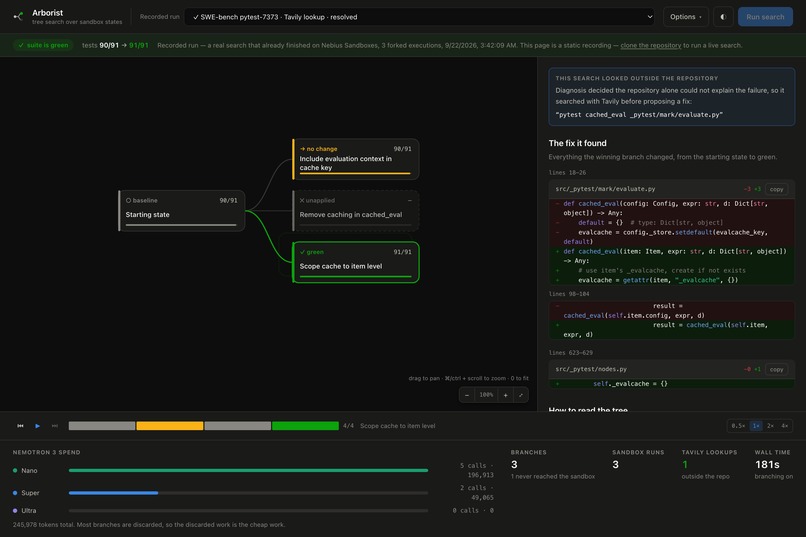Play the recorded search
The width and height of the screenshot is (806, 537).
point(38,426)
